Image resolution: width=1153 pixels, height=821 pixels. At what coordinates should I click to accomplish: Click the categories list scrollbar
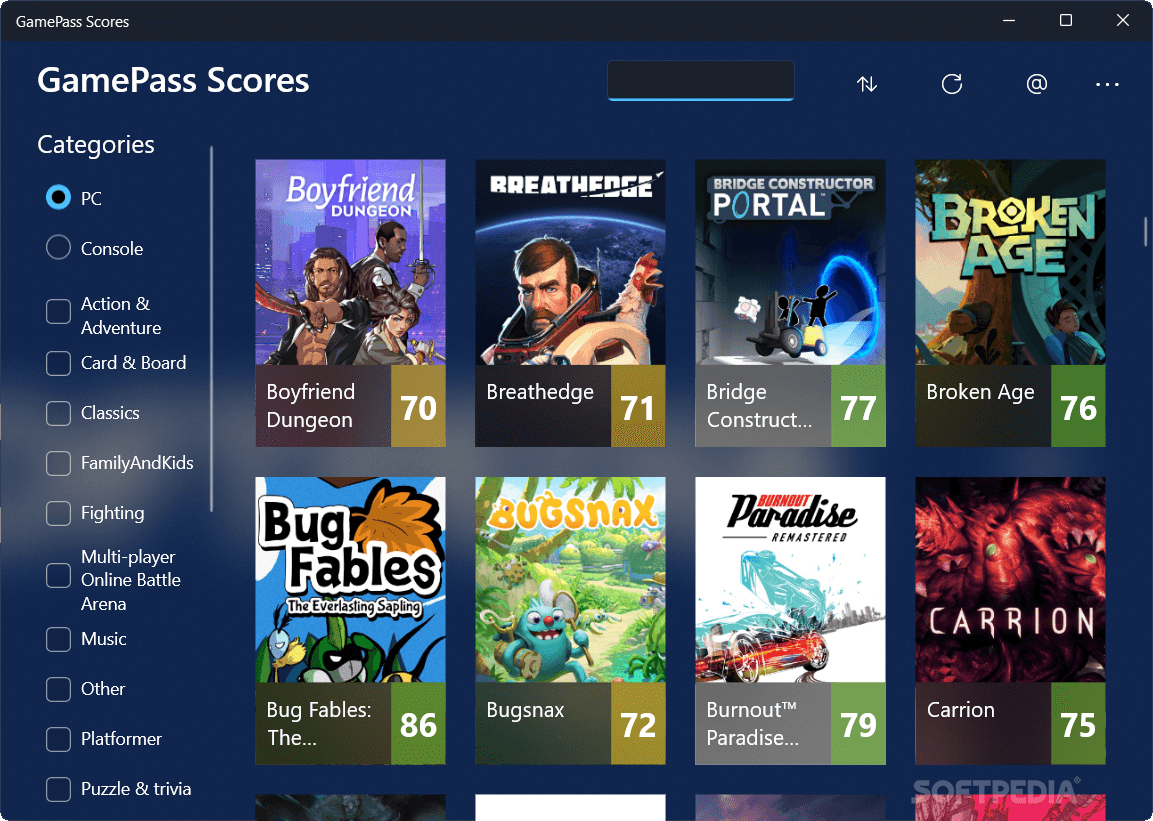(211, 329)
